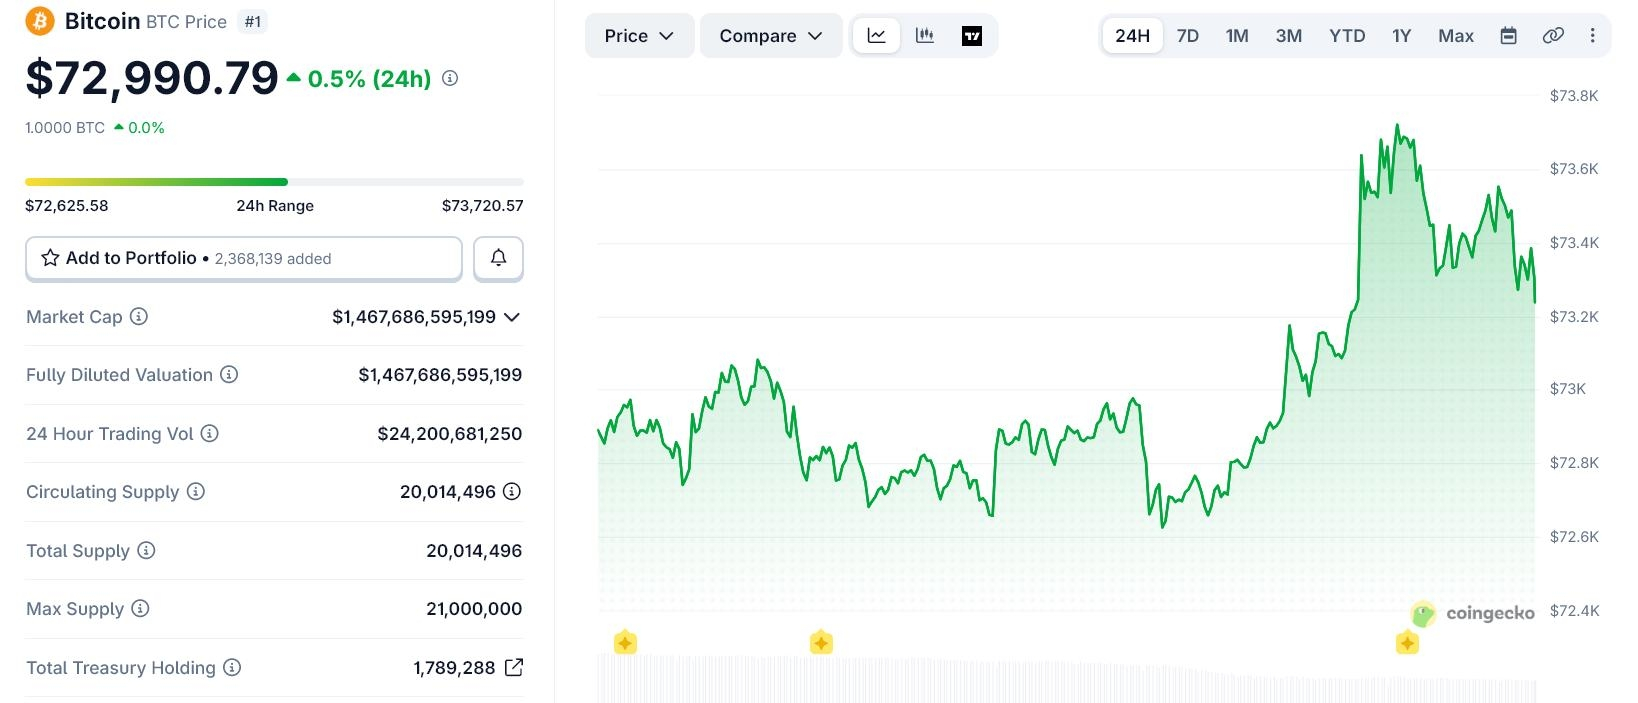Image resolution: width=1638 pixels, height=703 pixels.
Task: Open external link icon beside 1,789,288
Action: 514,667
